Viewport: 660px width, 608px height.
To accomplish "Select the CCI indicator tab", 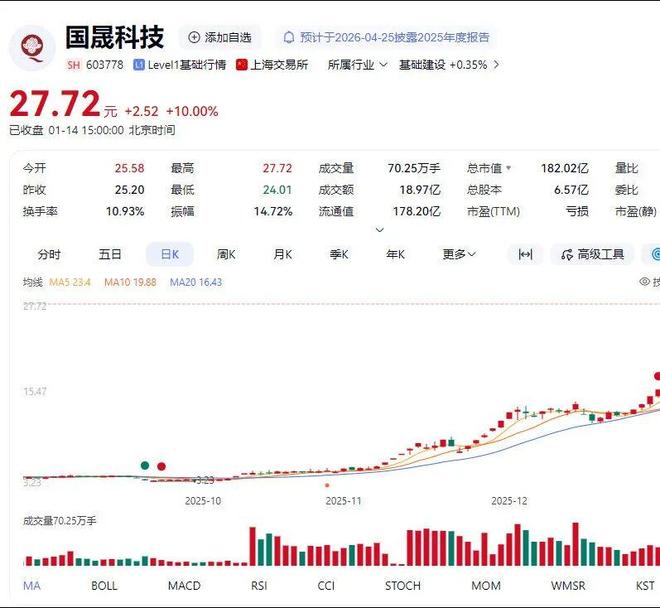I will (326, 585).
